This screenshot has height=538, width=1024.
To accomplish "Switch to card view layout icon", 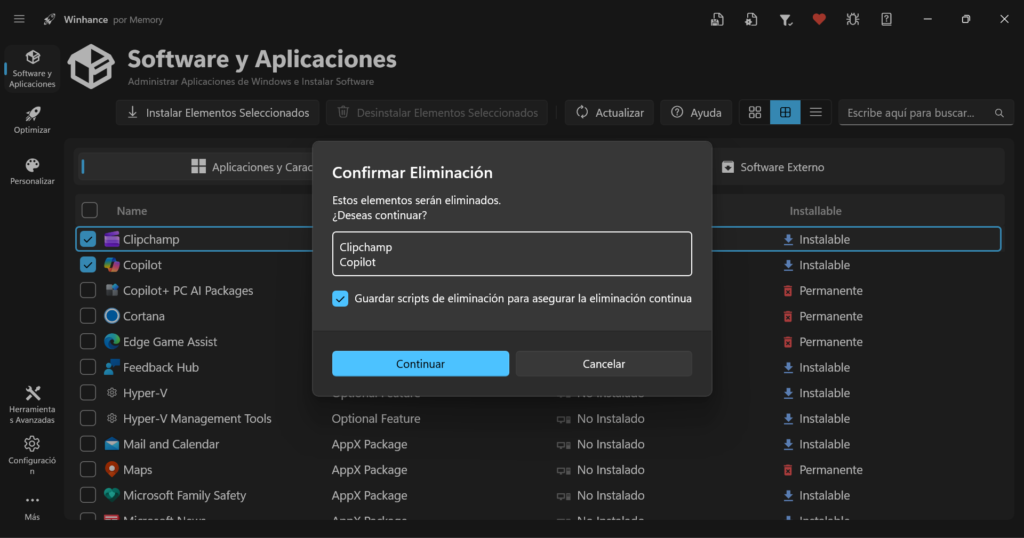I will [755, 112].
